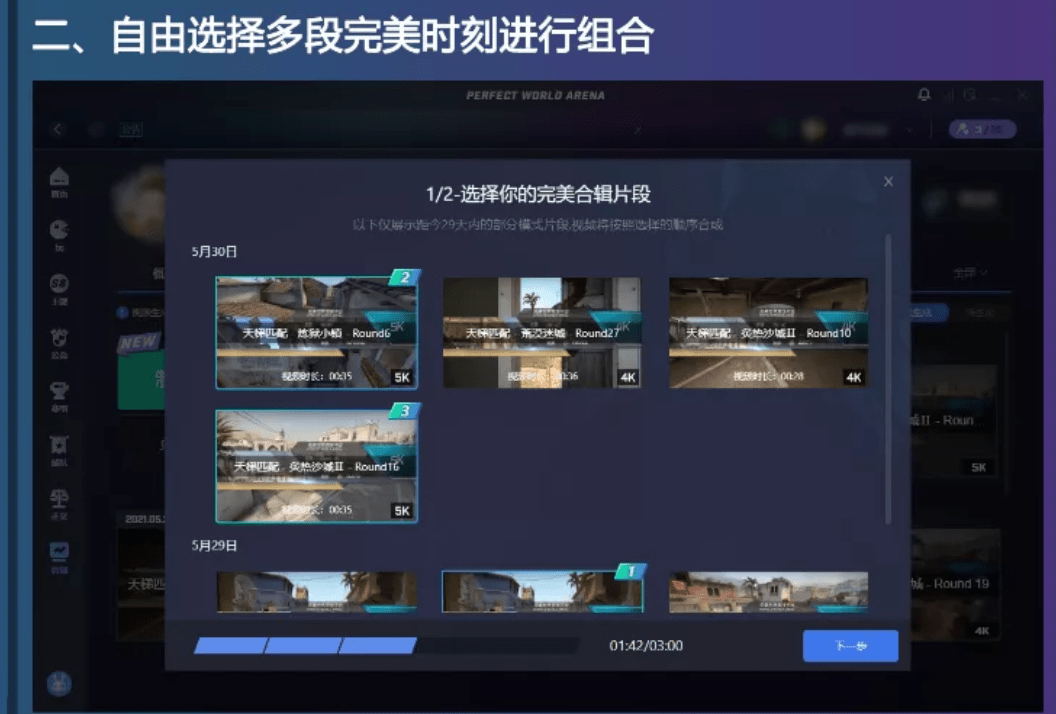1056x714 pixels.
Task: Open the bear-face guild icon in the sidebar
Action: click(59, 342)
